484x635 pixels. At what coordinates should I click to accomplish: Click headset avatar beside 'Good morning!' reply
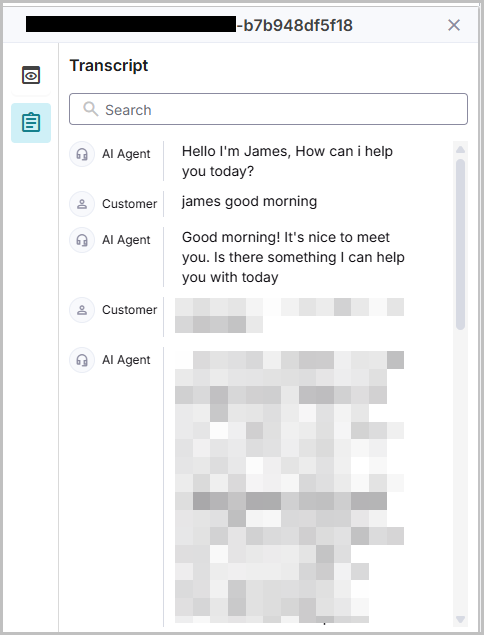[x=82, y=240]
